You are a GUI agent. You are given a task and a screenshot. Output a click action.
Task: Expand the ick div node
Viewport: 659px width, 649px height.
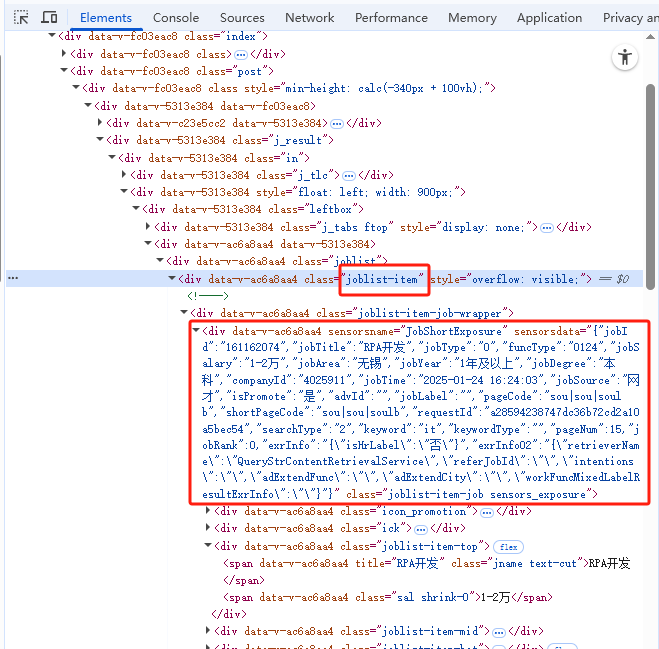[x=208, y=527]
